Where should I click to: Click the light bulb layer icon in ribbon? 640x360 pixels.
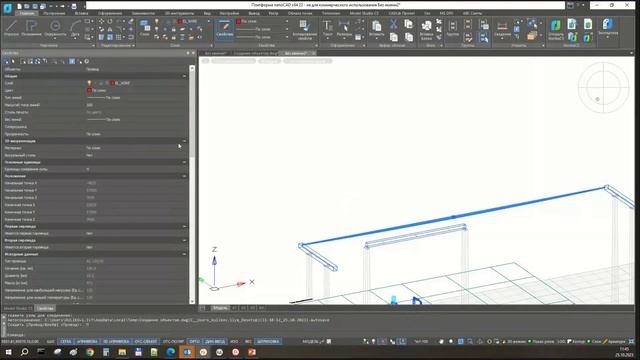157,22
